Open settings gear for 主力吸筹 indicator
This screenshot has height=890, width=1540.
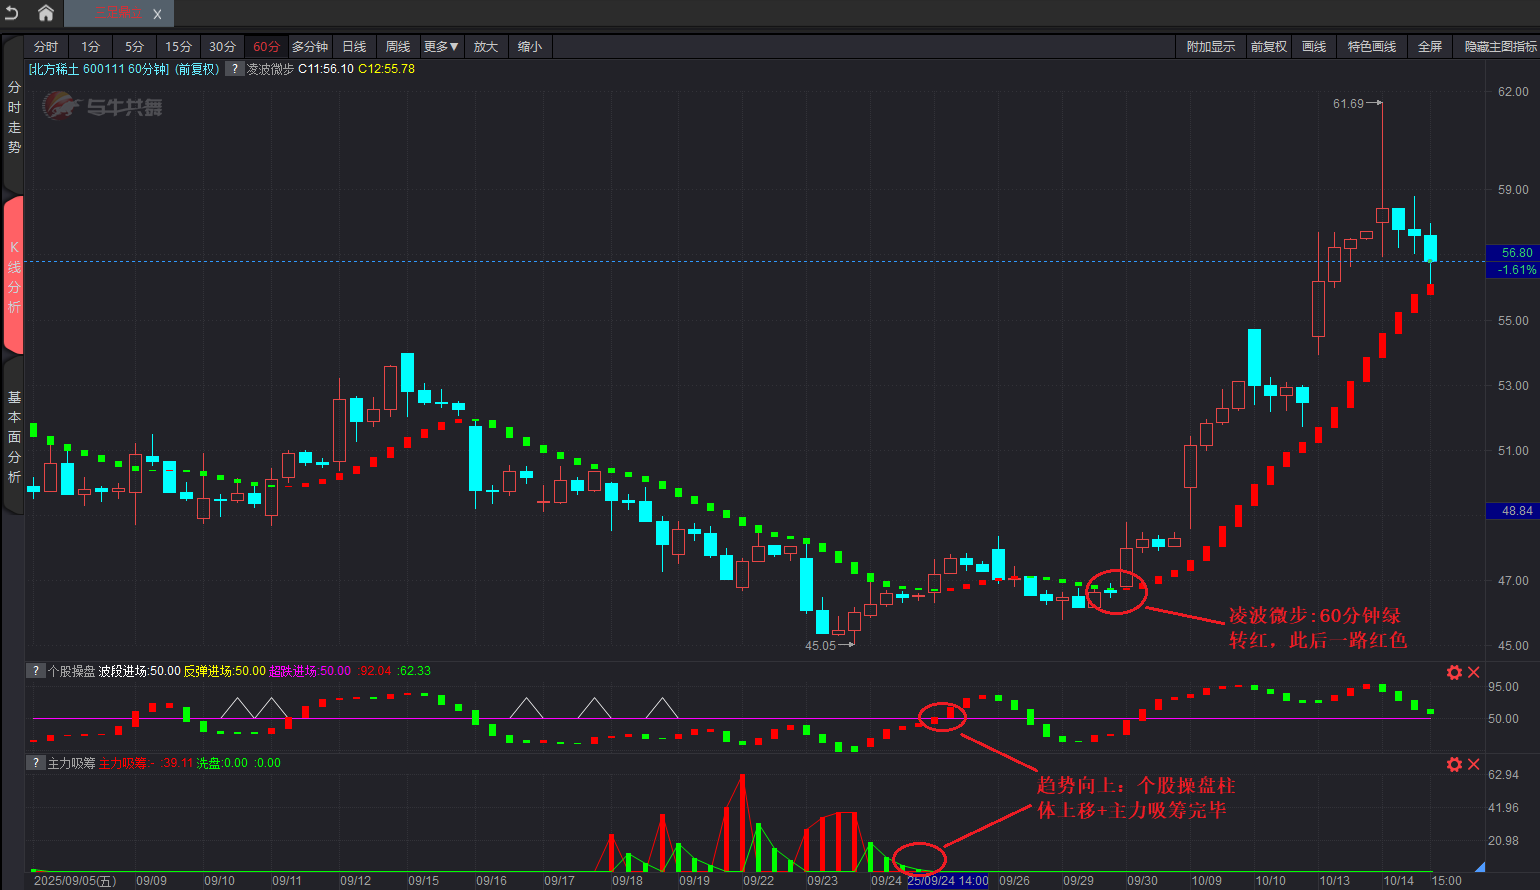click(x=1454, y=764)
